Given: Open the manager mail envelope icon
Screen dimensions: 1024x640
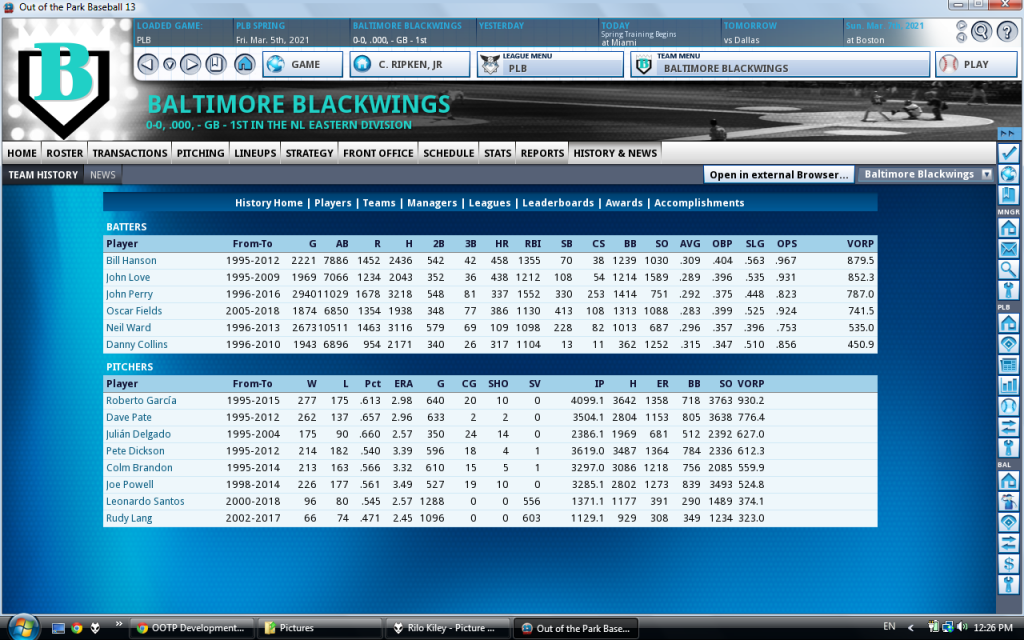Looking at the screenshot, I should click(x=1009, y=249).
